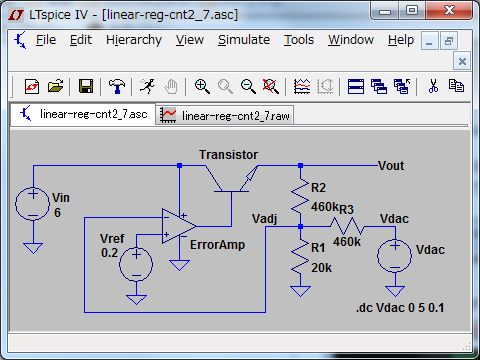Viewport: 480px width, 360px height.
Task: Select the Copy tool icon
Action: (456, 86)
